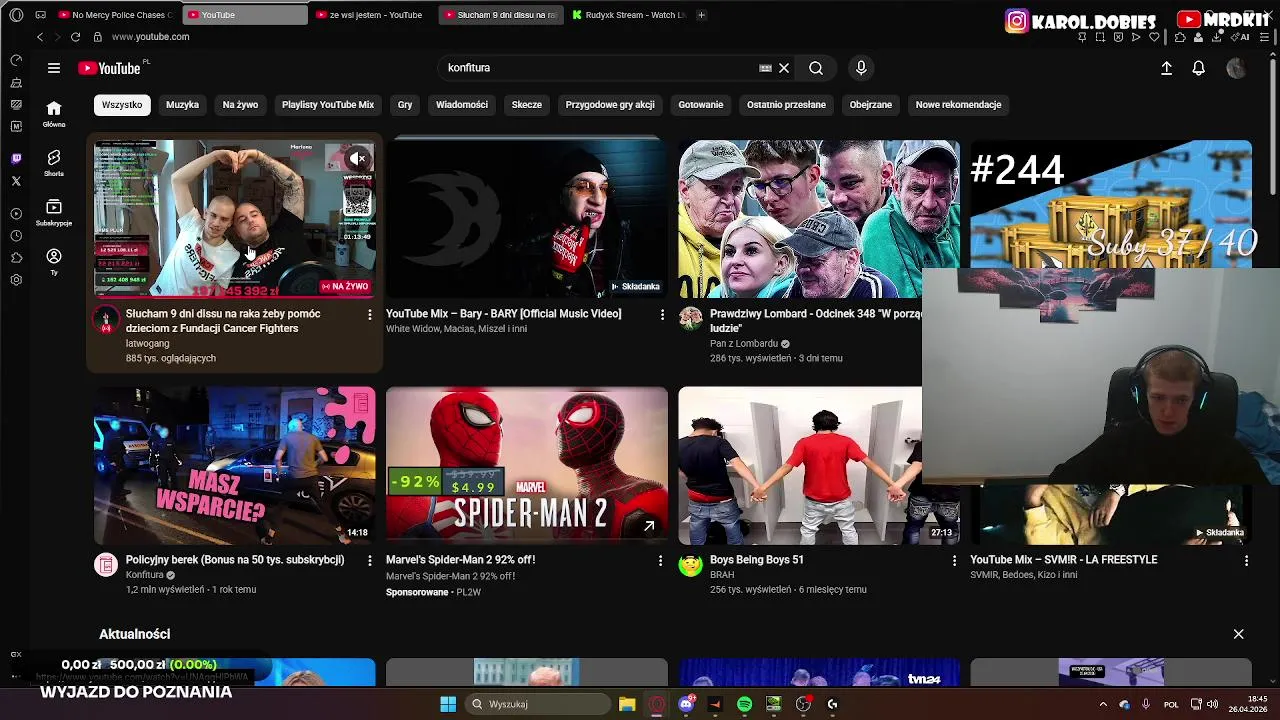Click the heart bookmark icon in address bar
Viewport: 1280px width, 720px height.
point(1154,37)
